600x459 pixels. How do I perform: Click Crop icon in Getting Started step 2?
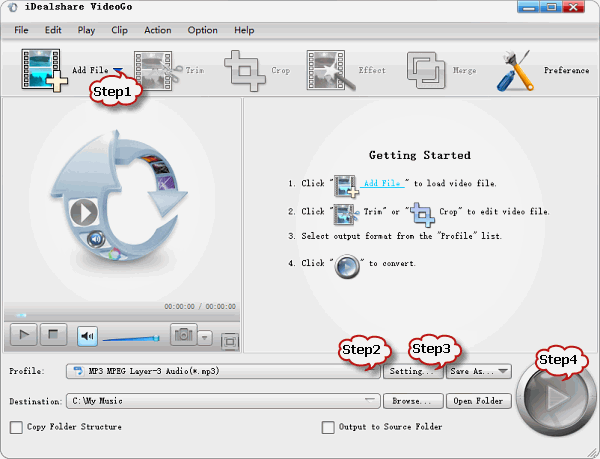pos(422,214)
